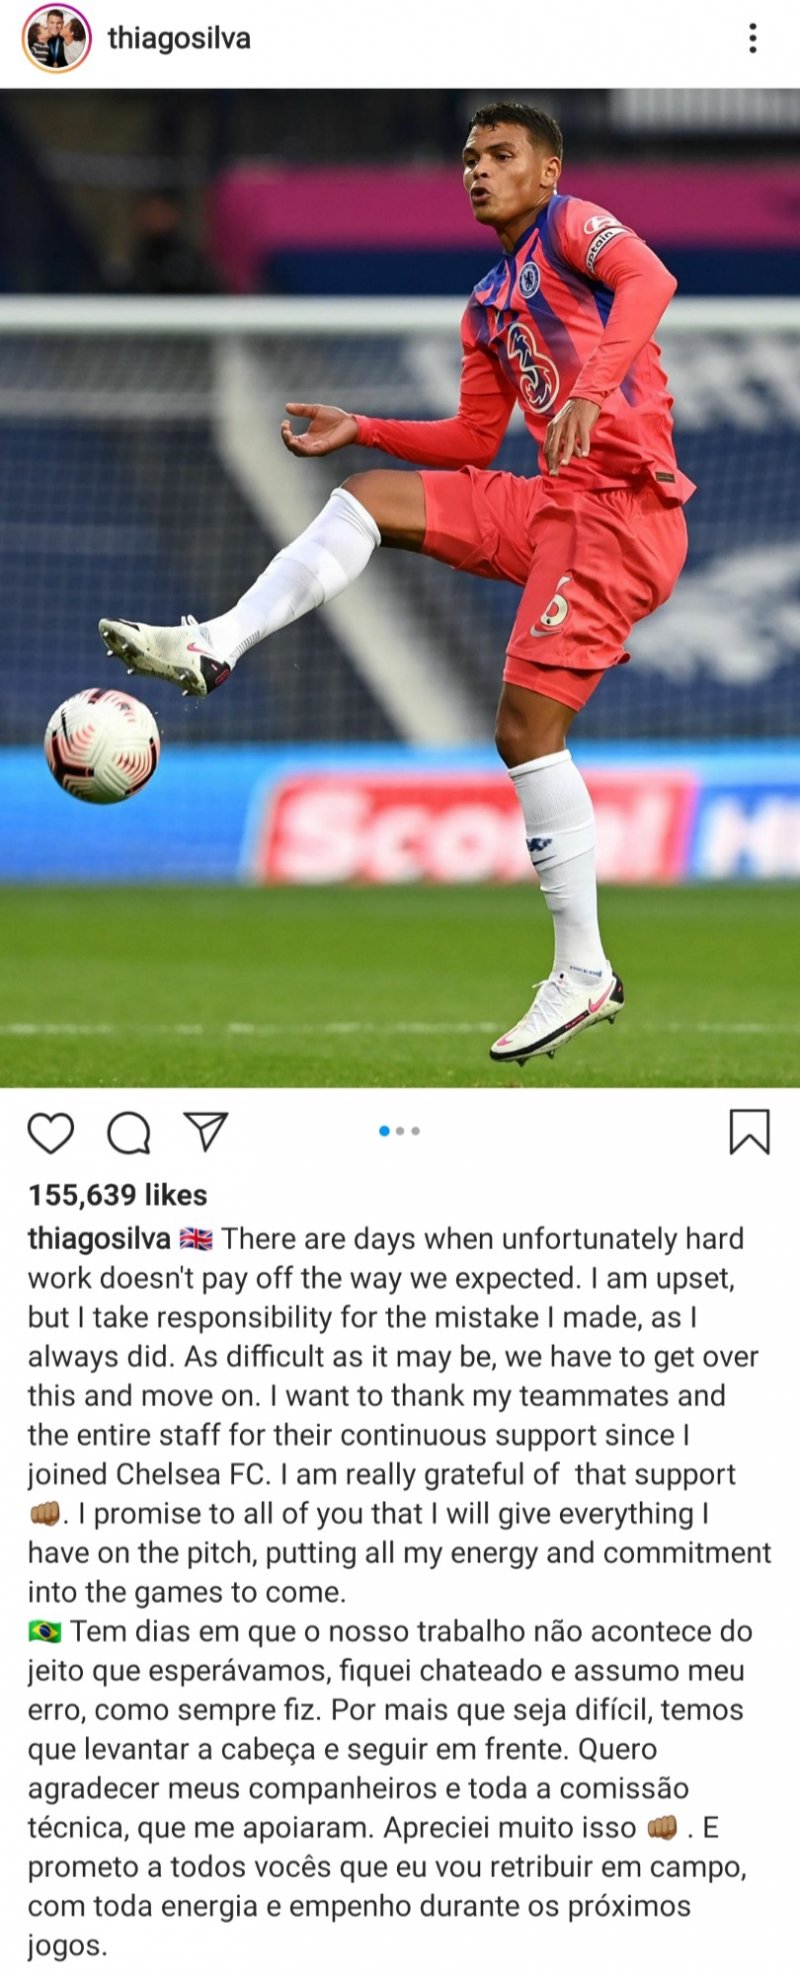
Task: Open the three-dot options menu
Action: pos(753,38)
